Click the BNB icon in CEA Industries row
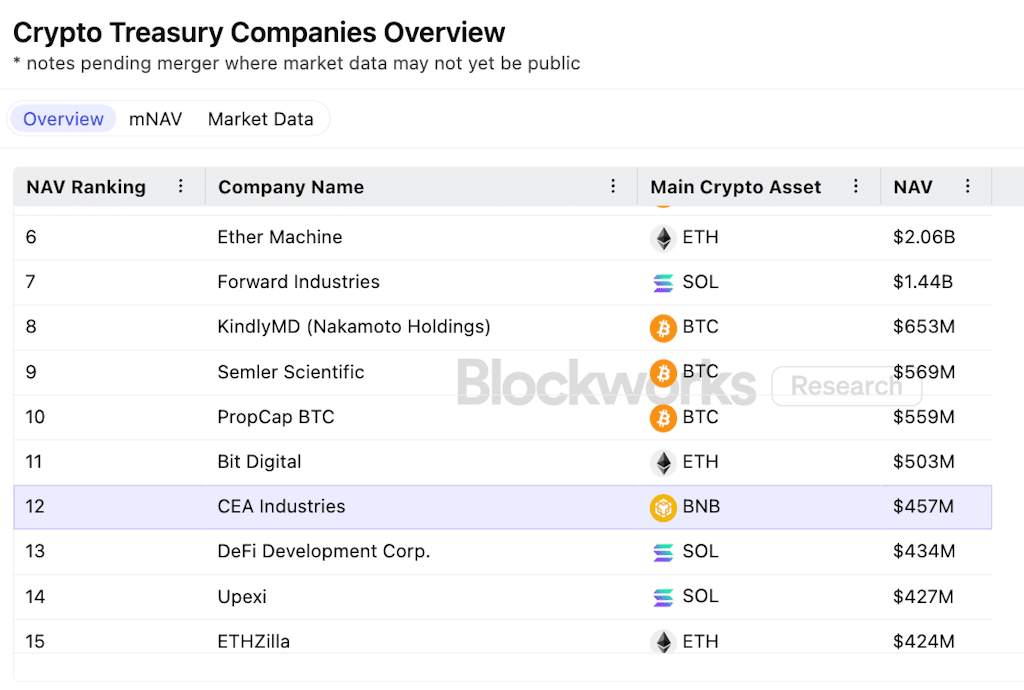This screenshot has width=1024, height=690. pyautogui.click(x=662, y=507)
